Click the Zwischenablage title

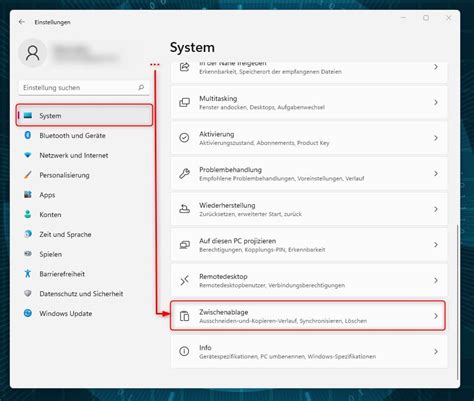click(224, 312)
